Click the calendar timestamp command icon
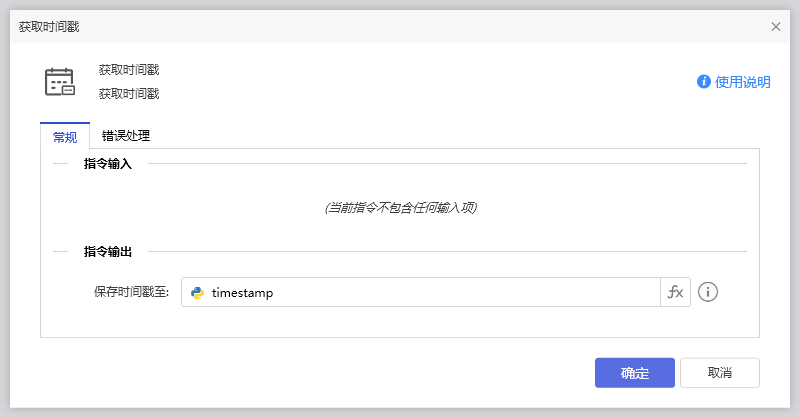The height and width of the screenshot is (418, 800). click(x=59, y=82)
